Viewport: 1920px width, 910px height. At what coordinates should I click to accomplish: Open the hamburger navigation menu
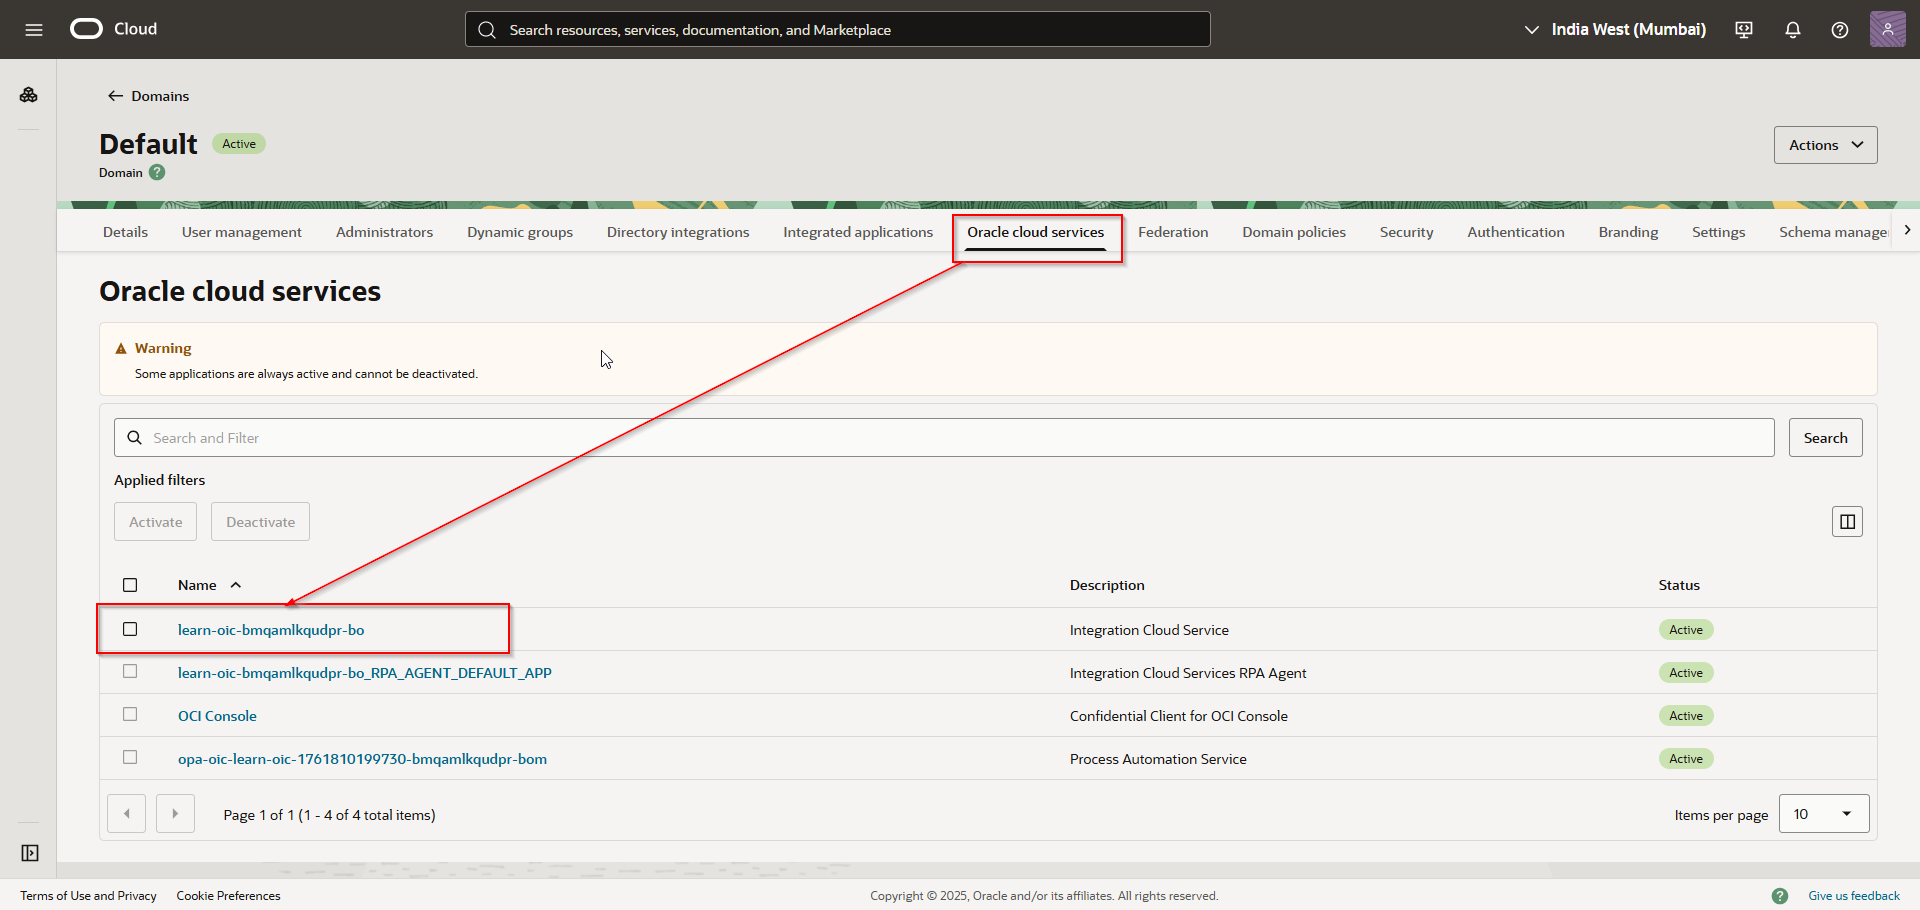click(33, 30)
